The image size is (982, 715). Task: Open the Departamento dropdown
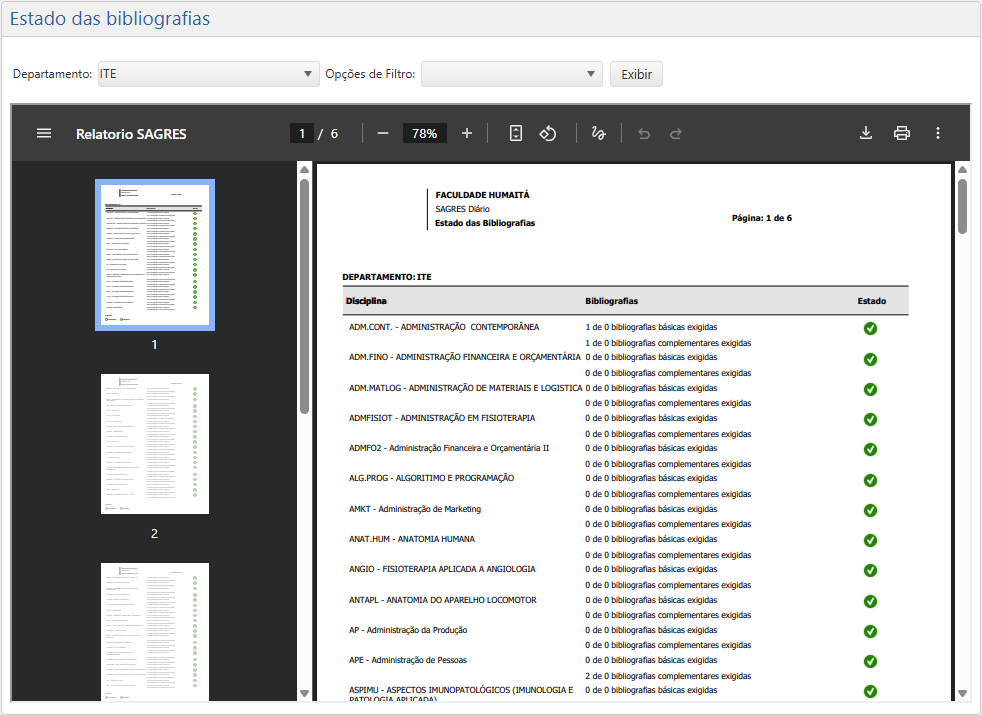(208, 74)
